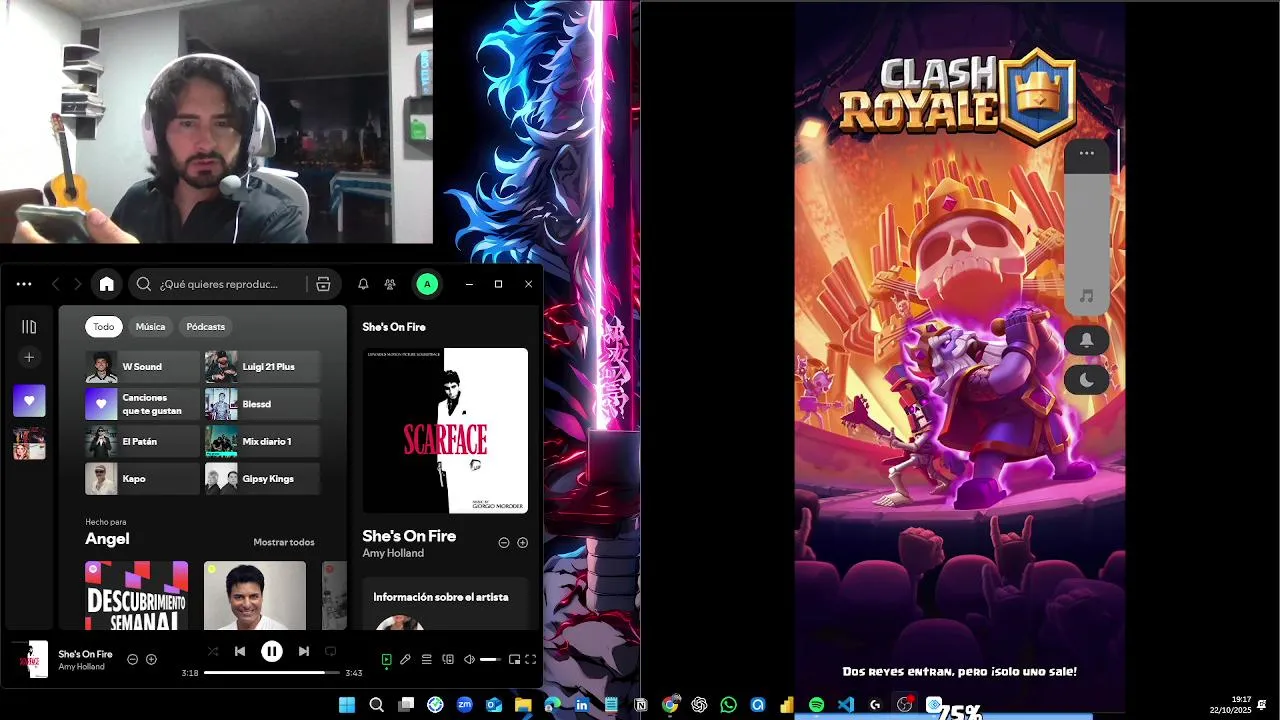Screen dimensions: 1280x720
Task: Open Amy Holland in the side panel
Action: pyautogui.click(x=393, y=553)
